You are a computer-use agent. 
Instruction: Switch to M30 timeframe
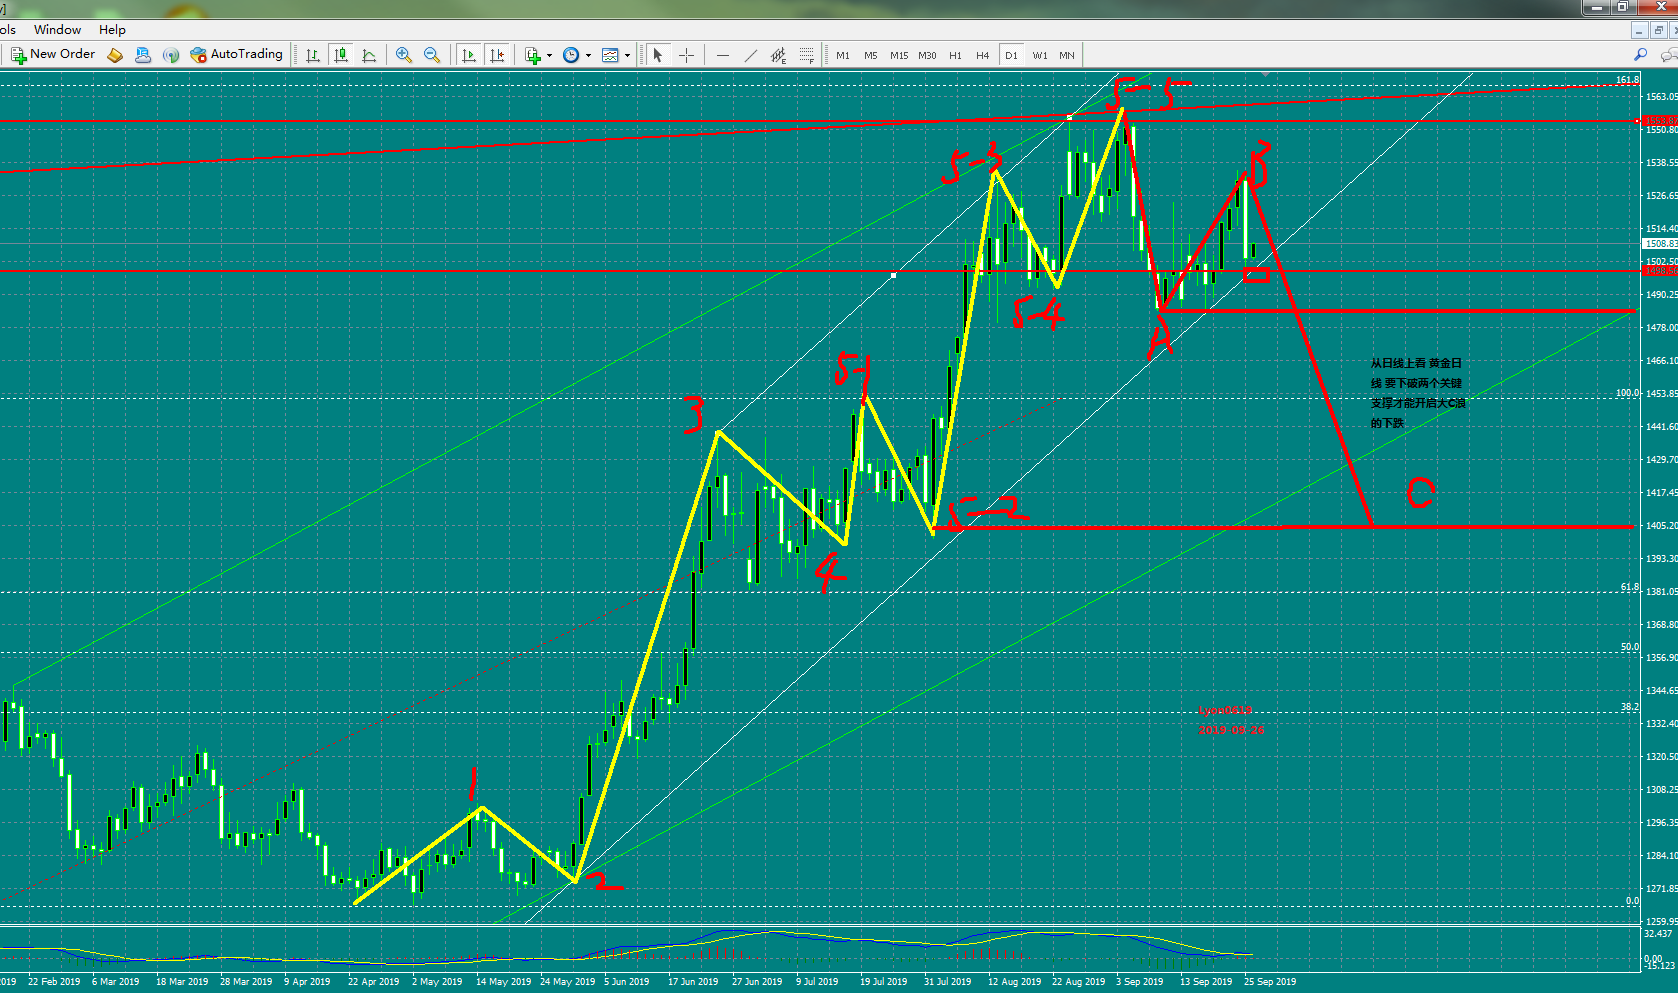[x=927, y=55]
